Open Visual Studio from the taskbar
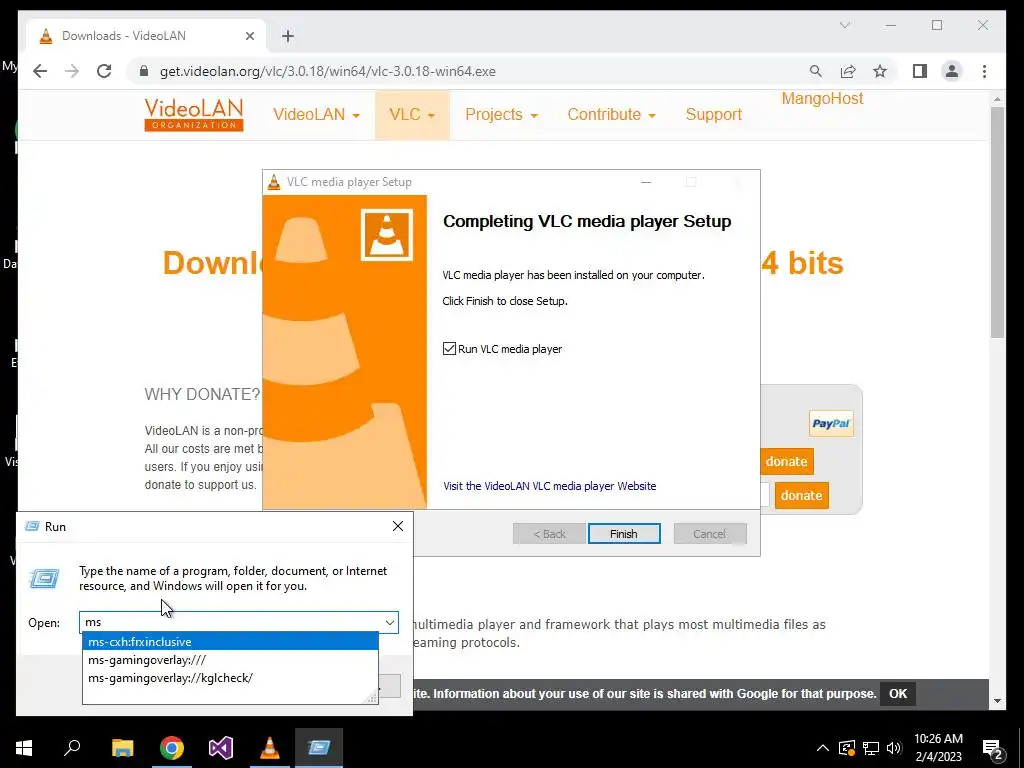Screen dimensions: 1024x768 [x=221, y=748]
